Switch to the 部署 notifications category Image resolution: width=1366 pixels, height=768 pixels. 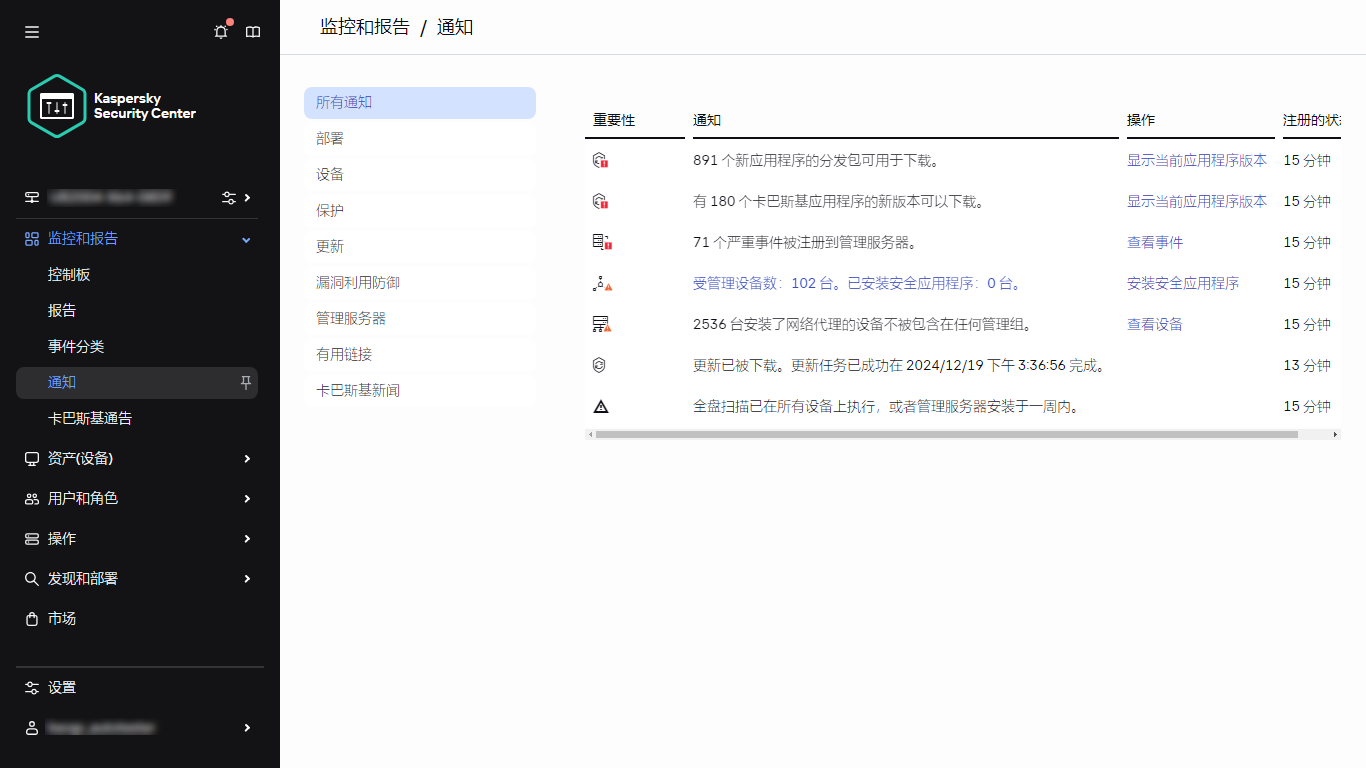point(330,138)
